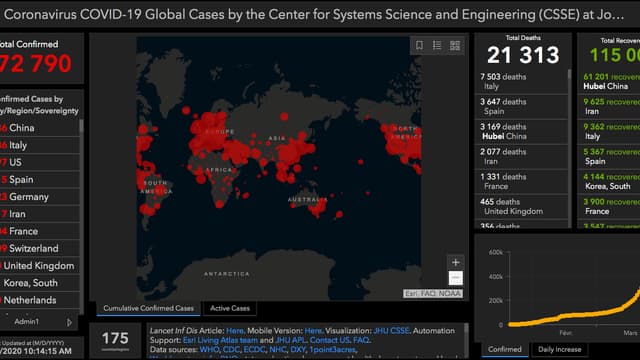Click the 5 367 recovered Spain entry
The image size is (640, 360).
click(609, 156)
